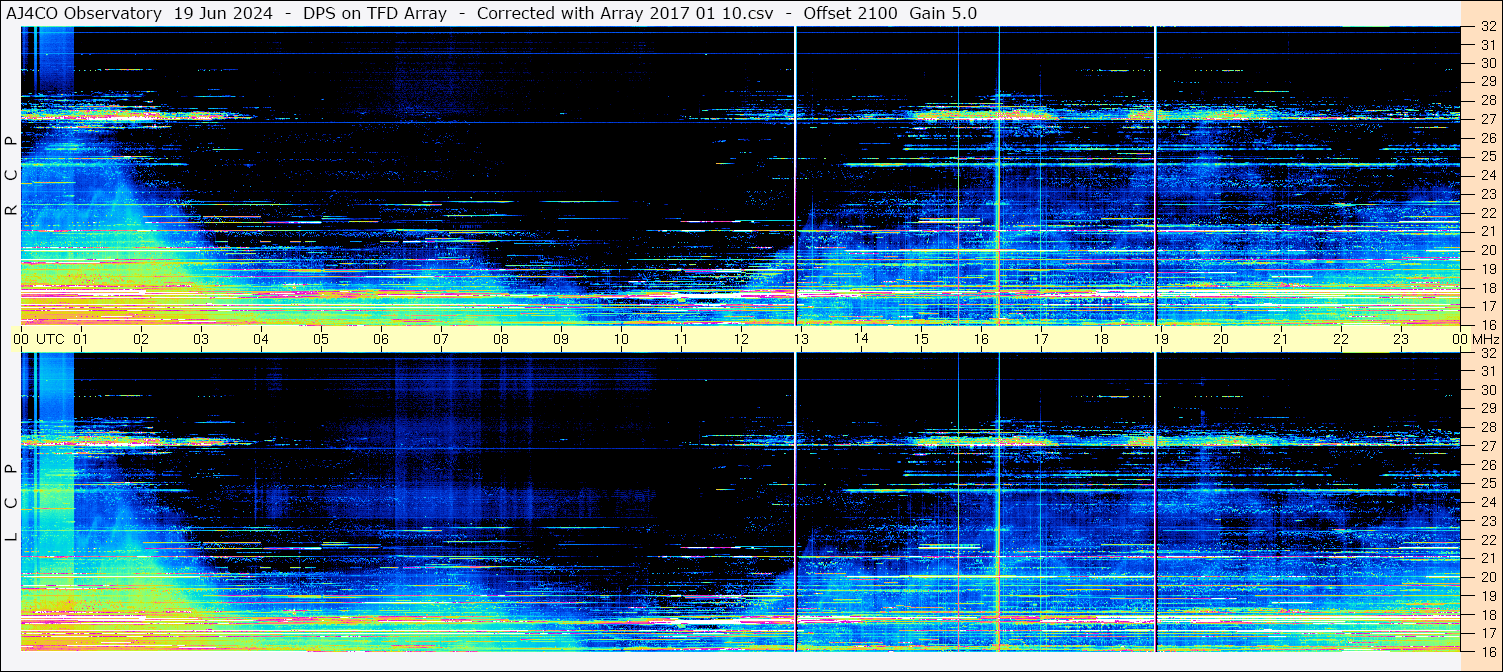Select the 18 MHz label in lower LCP scale
Viewport: 1503px width, 672px height.
1487,615
